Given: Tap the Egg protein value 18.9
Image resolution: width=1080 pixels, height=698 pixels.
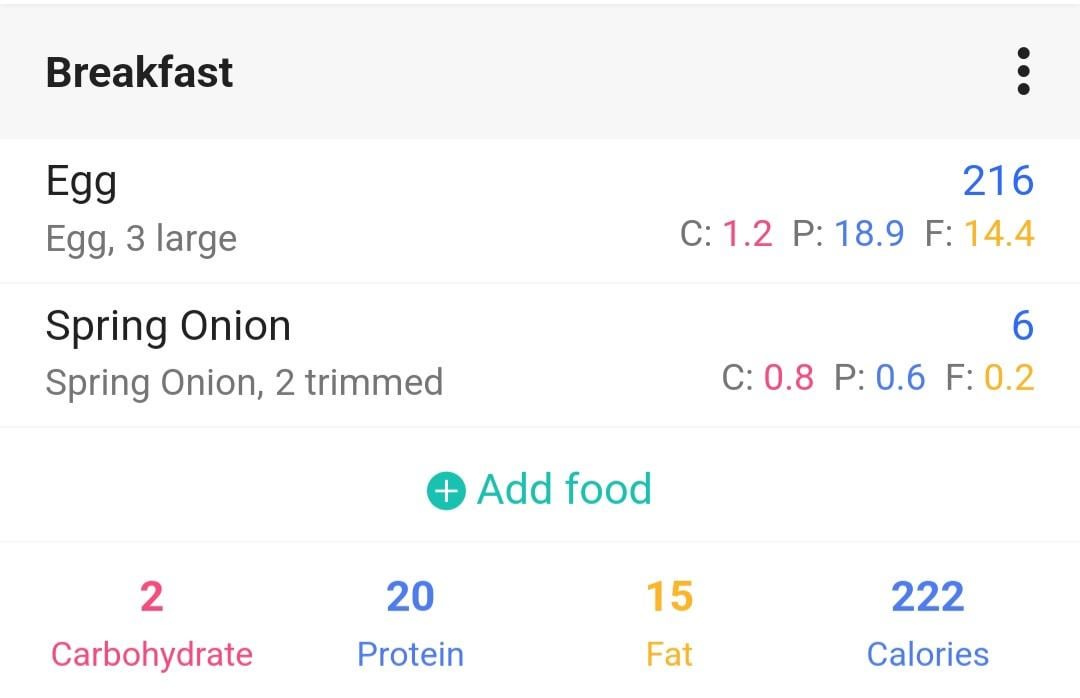Looking at the screenshot, I should click(869, 234).
